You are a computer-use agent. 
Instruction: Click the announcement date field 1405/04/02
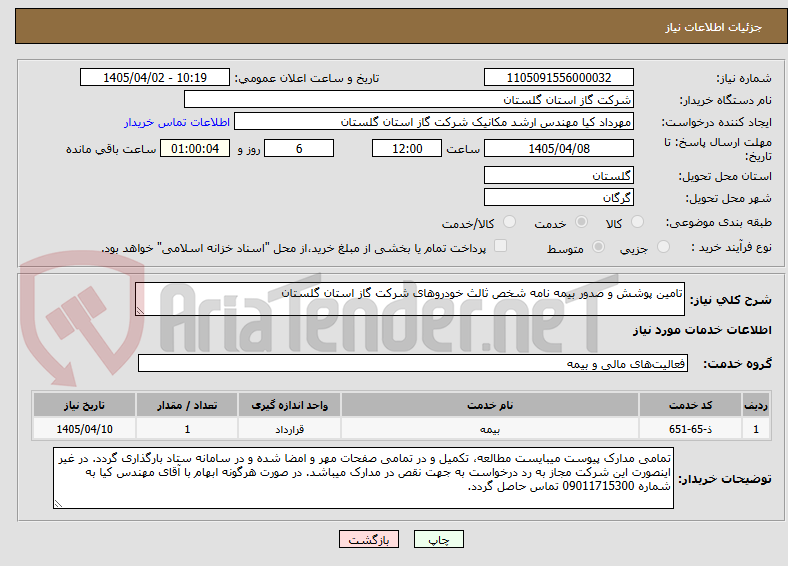tap(155, 77)
